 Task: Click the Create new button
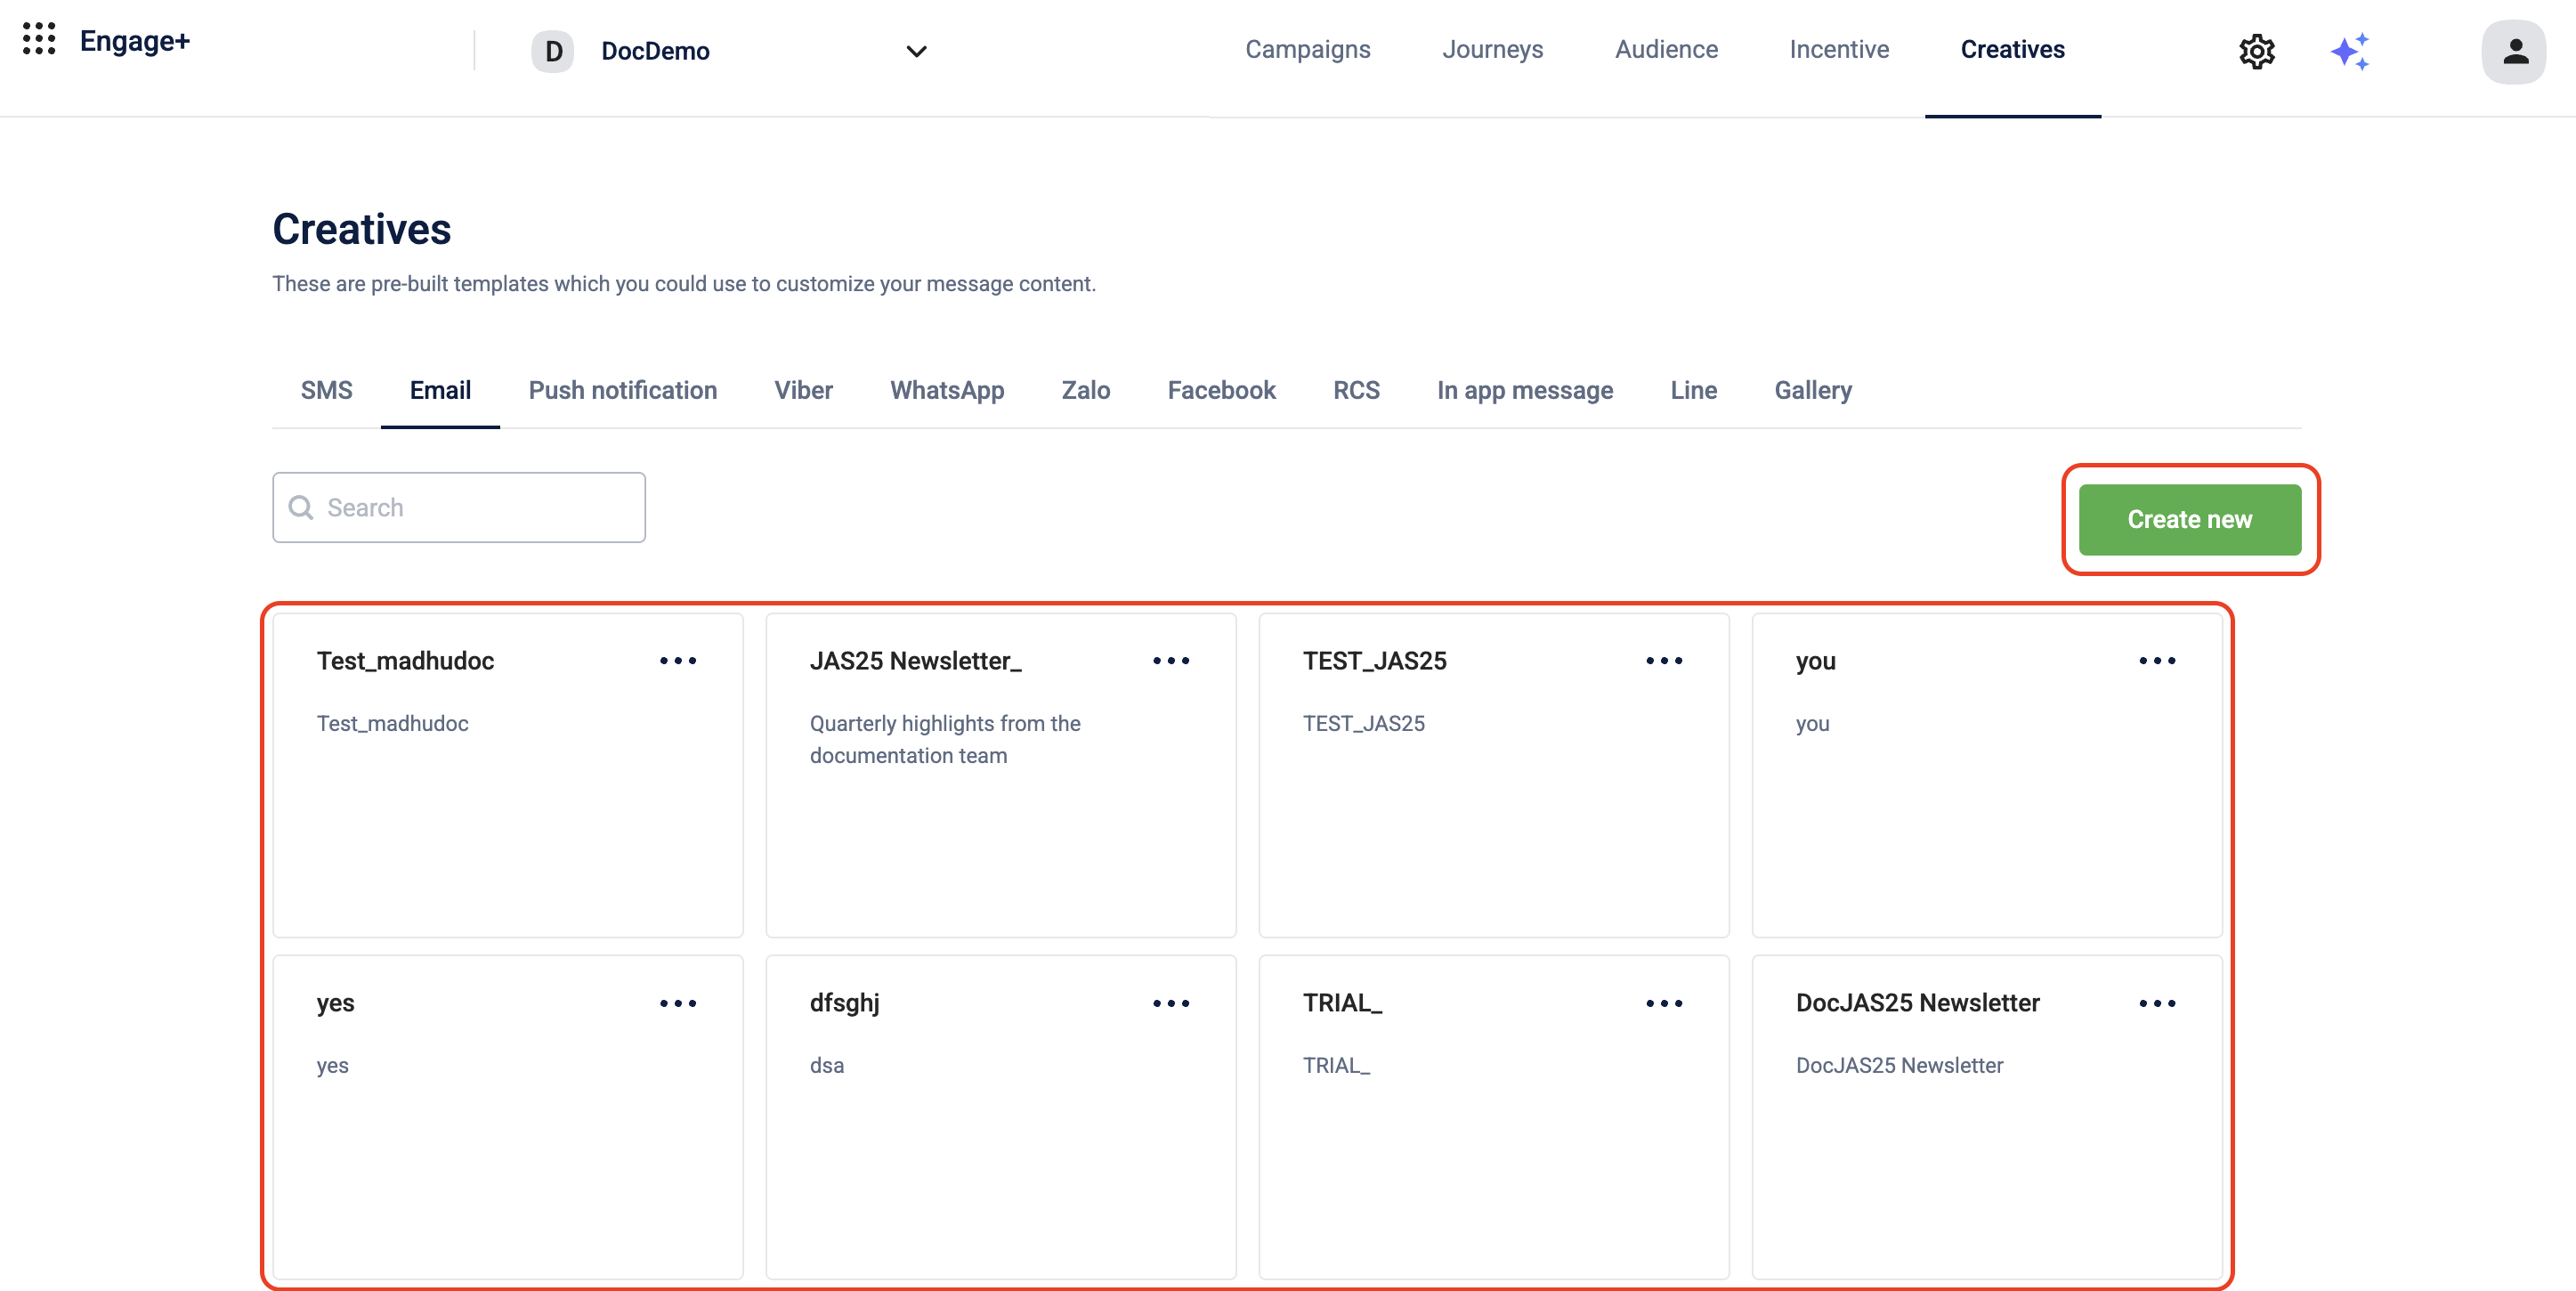(x=2188, y=519)
